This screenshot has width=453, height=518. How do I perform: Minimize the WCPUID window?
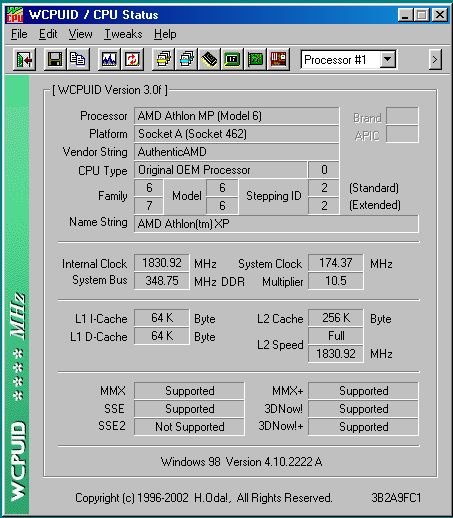[406, 15]
